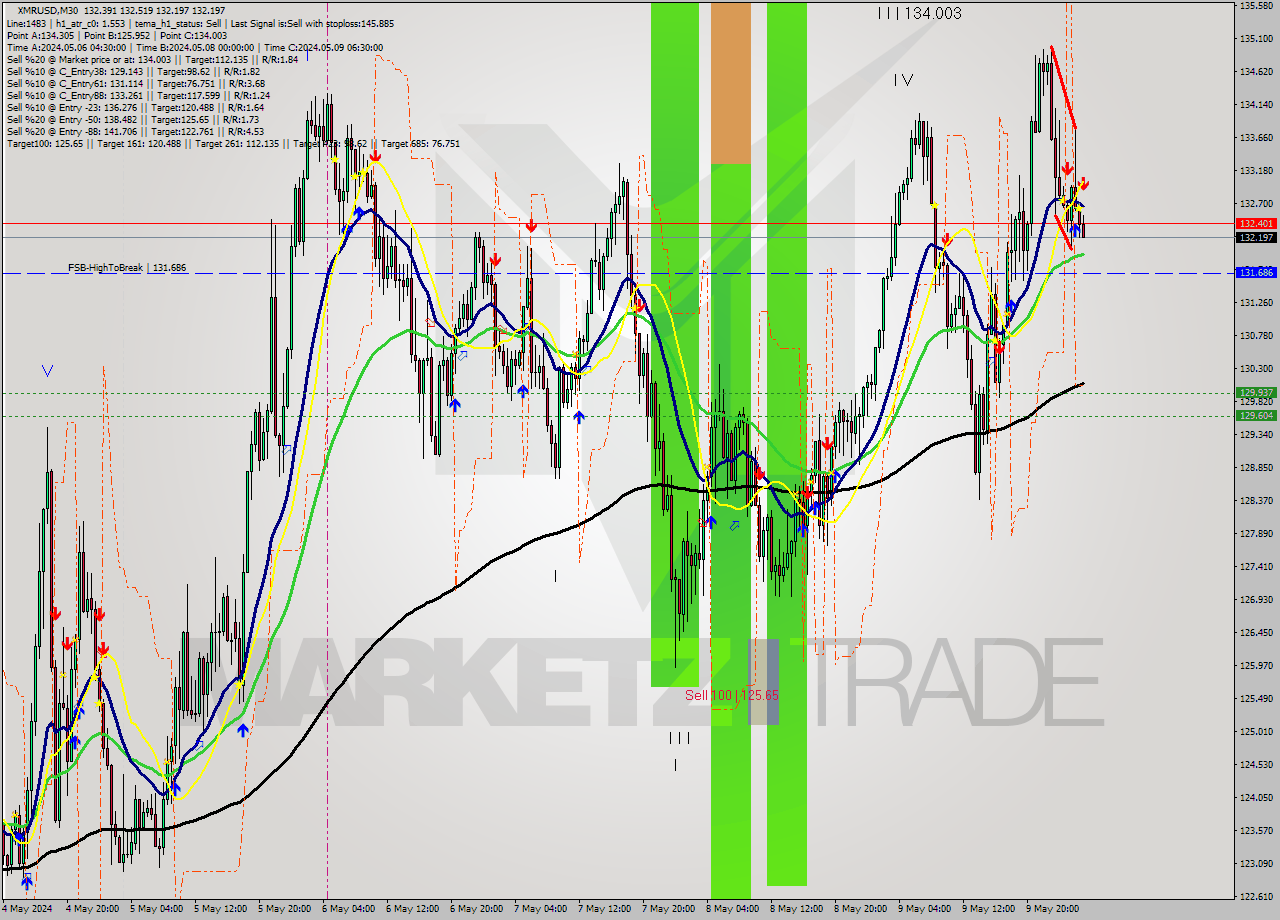Viewport: 1280px width, 920px height.
Task: Click the '5 May 20:00' time label
Action: point(283,909)
